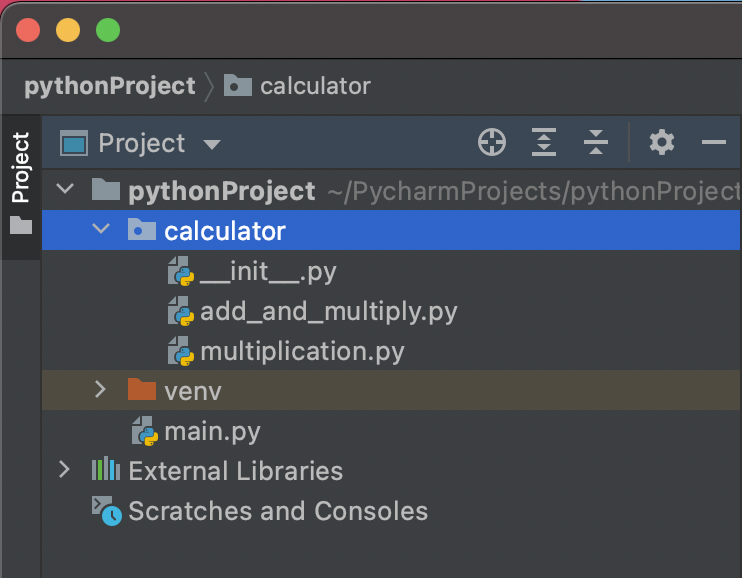742x578 pixels.
Task: Open add_and_multiply.py in the tree
Action: pyautogui.click(x=328, y=312)
